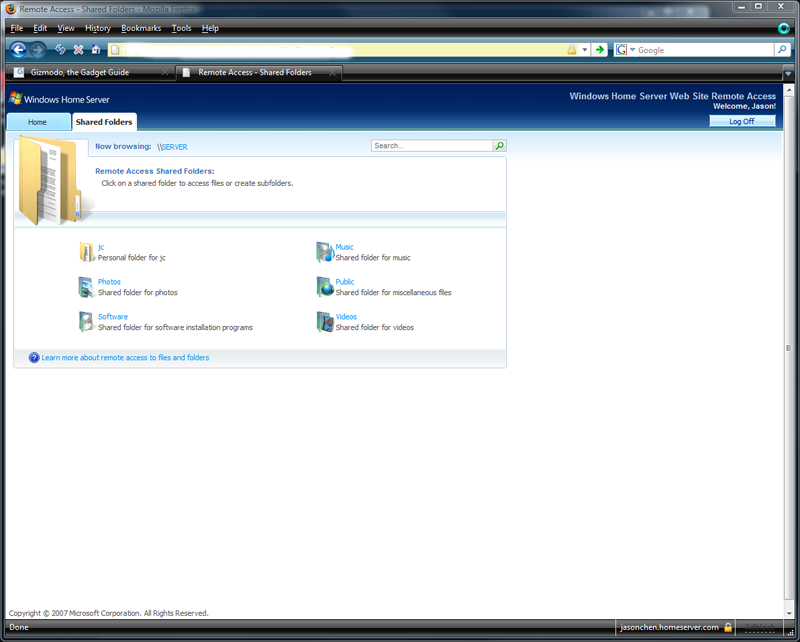This screenshot has width=800, height=642.
Task: Click the status bar padlock security icon
Action: [728, 627]
